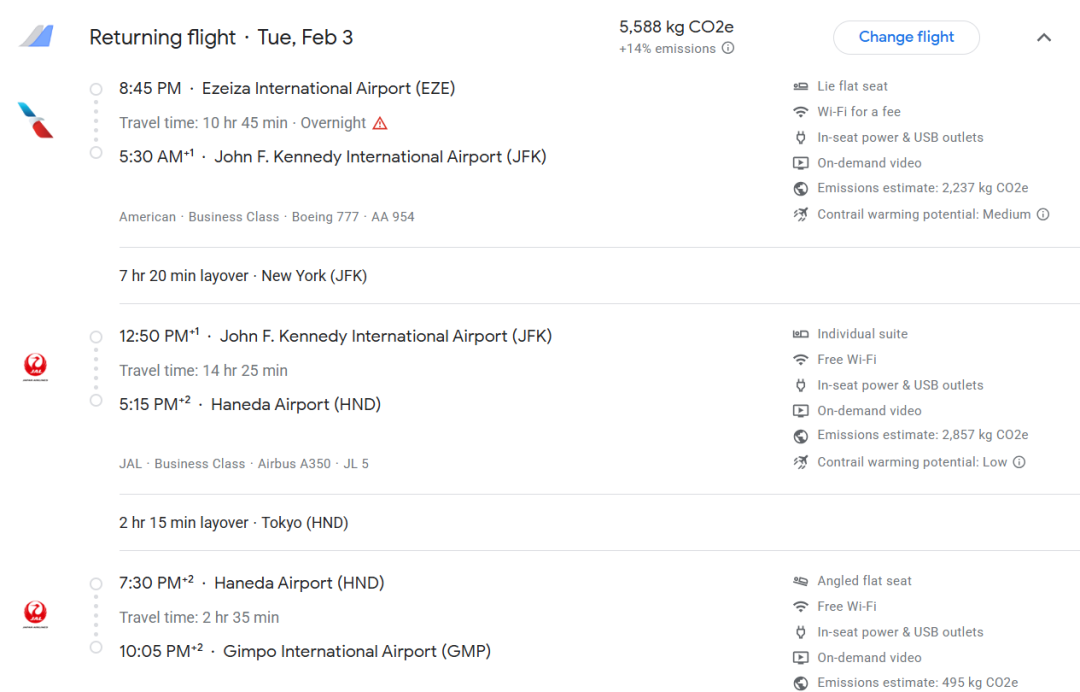
Task: Click Emissions estimate: 2,857 kg CO2e text
Action: 922,435
